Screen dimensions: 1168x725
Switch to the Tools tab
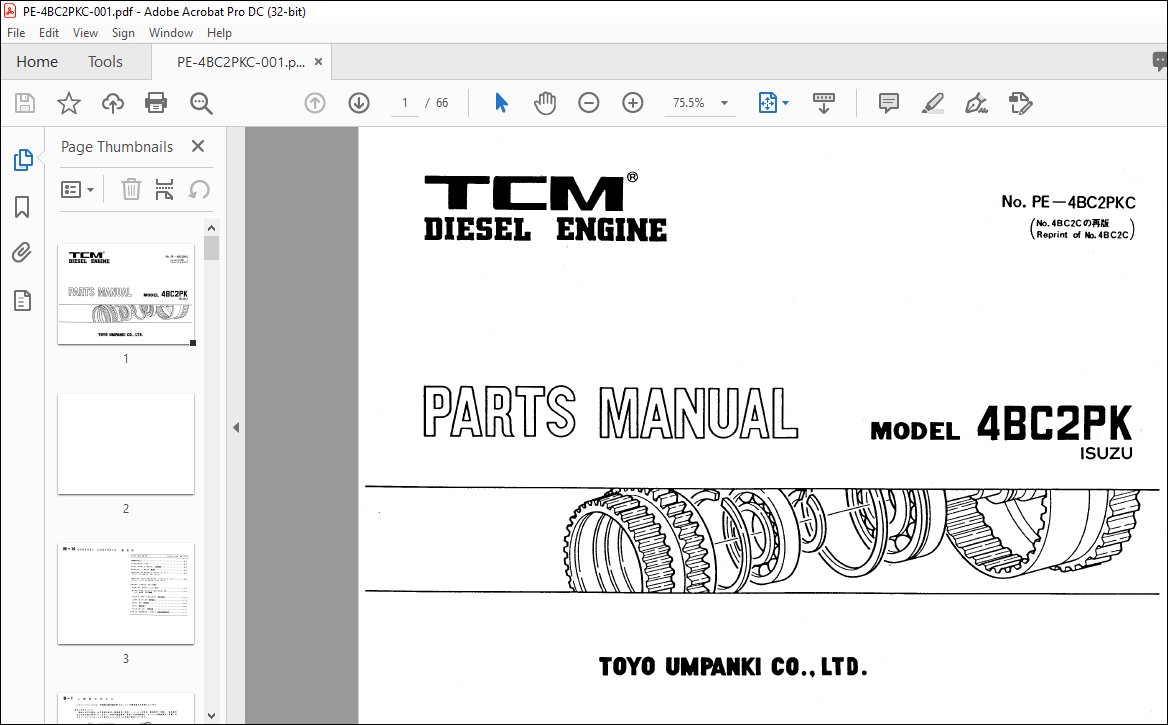click(105, 62)
